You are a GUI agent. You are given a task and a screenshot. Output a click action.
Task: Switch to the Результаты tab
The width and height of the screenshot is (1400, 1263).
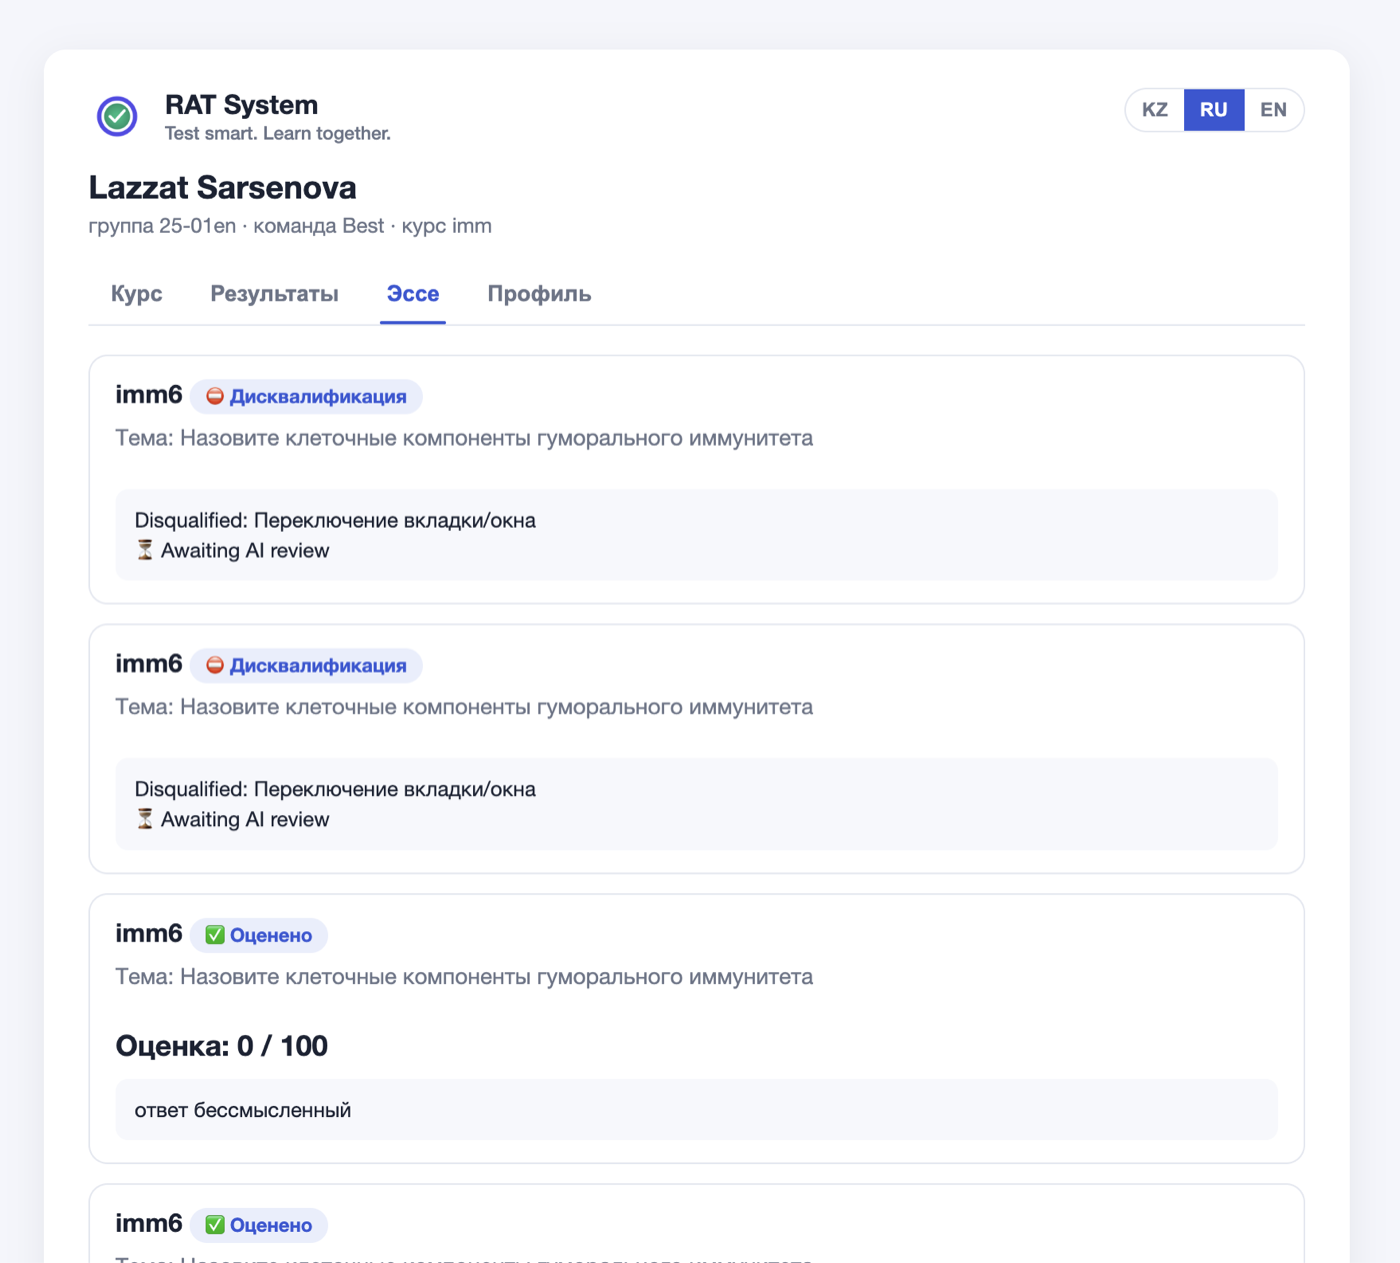click(x=274, y=294)
